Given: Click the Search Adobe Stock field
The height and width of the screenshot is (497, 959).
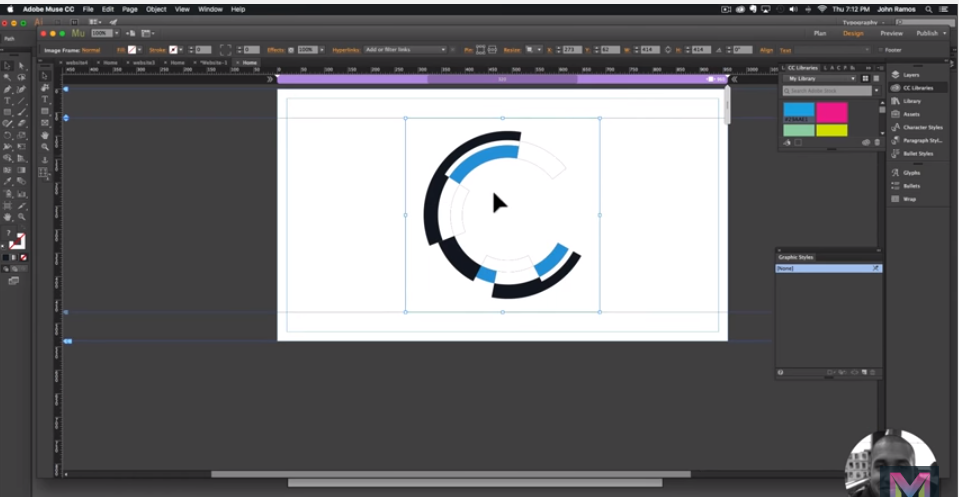Looking at the screenshot, I should pos(827,90).
